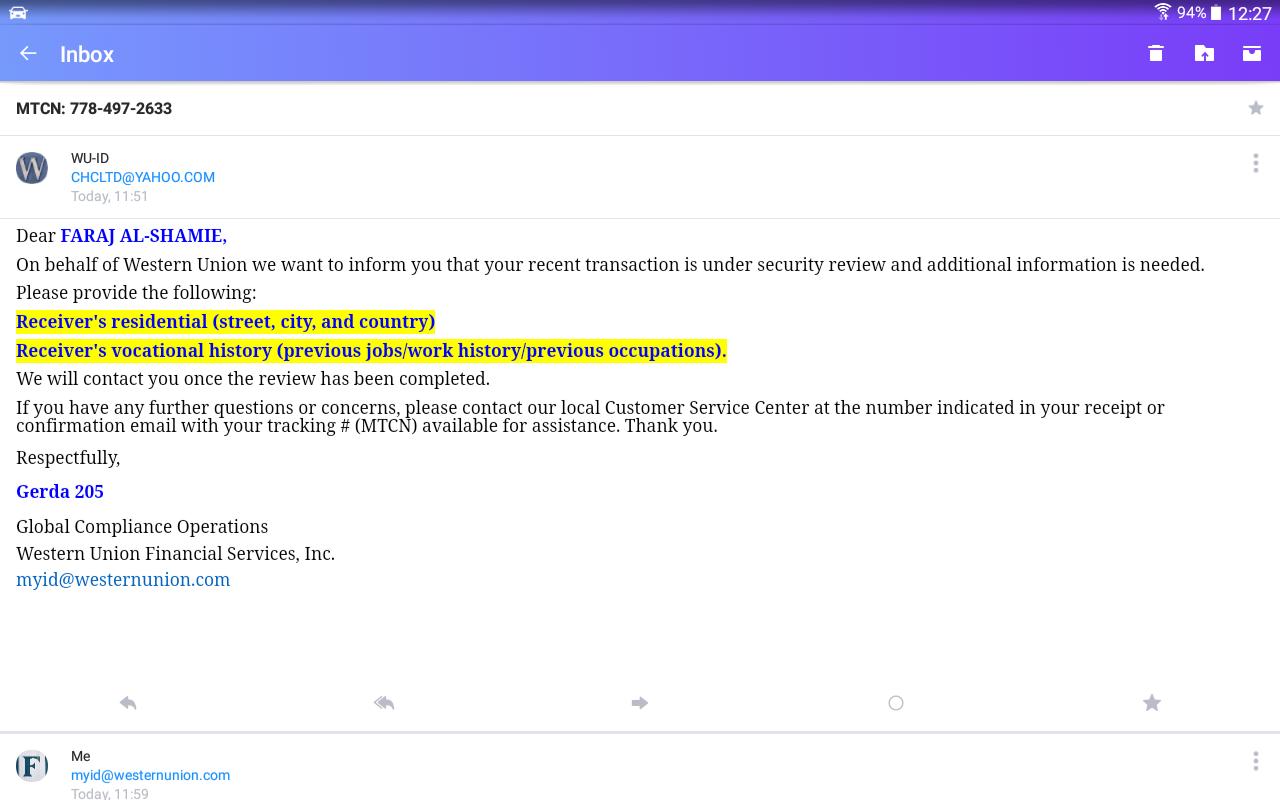Delete this email with the trash icon
The height and width of the screenshot is (800, 1280).
pyautogui.click(x=1156, y=54)
